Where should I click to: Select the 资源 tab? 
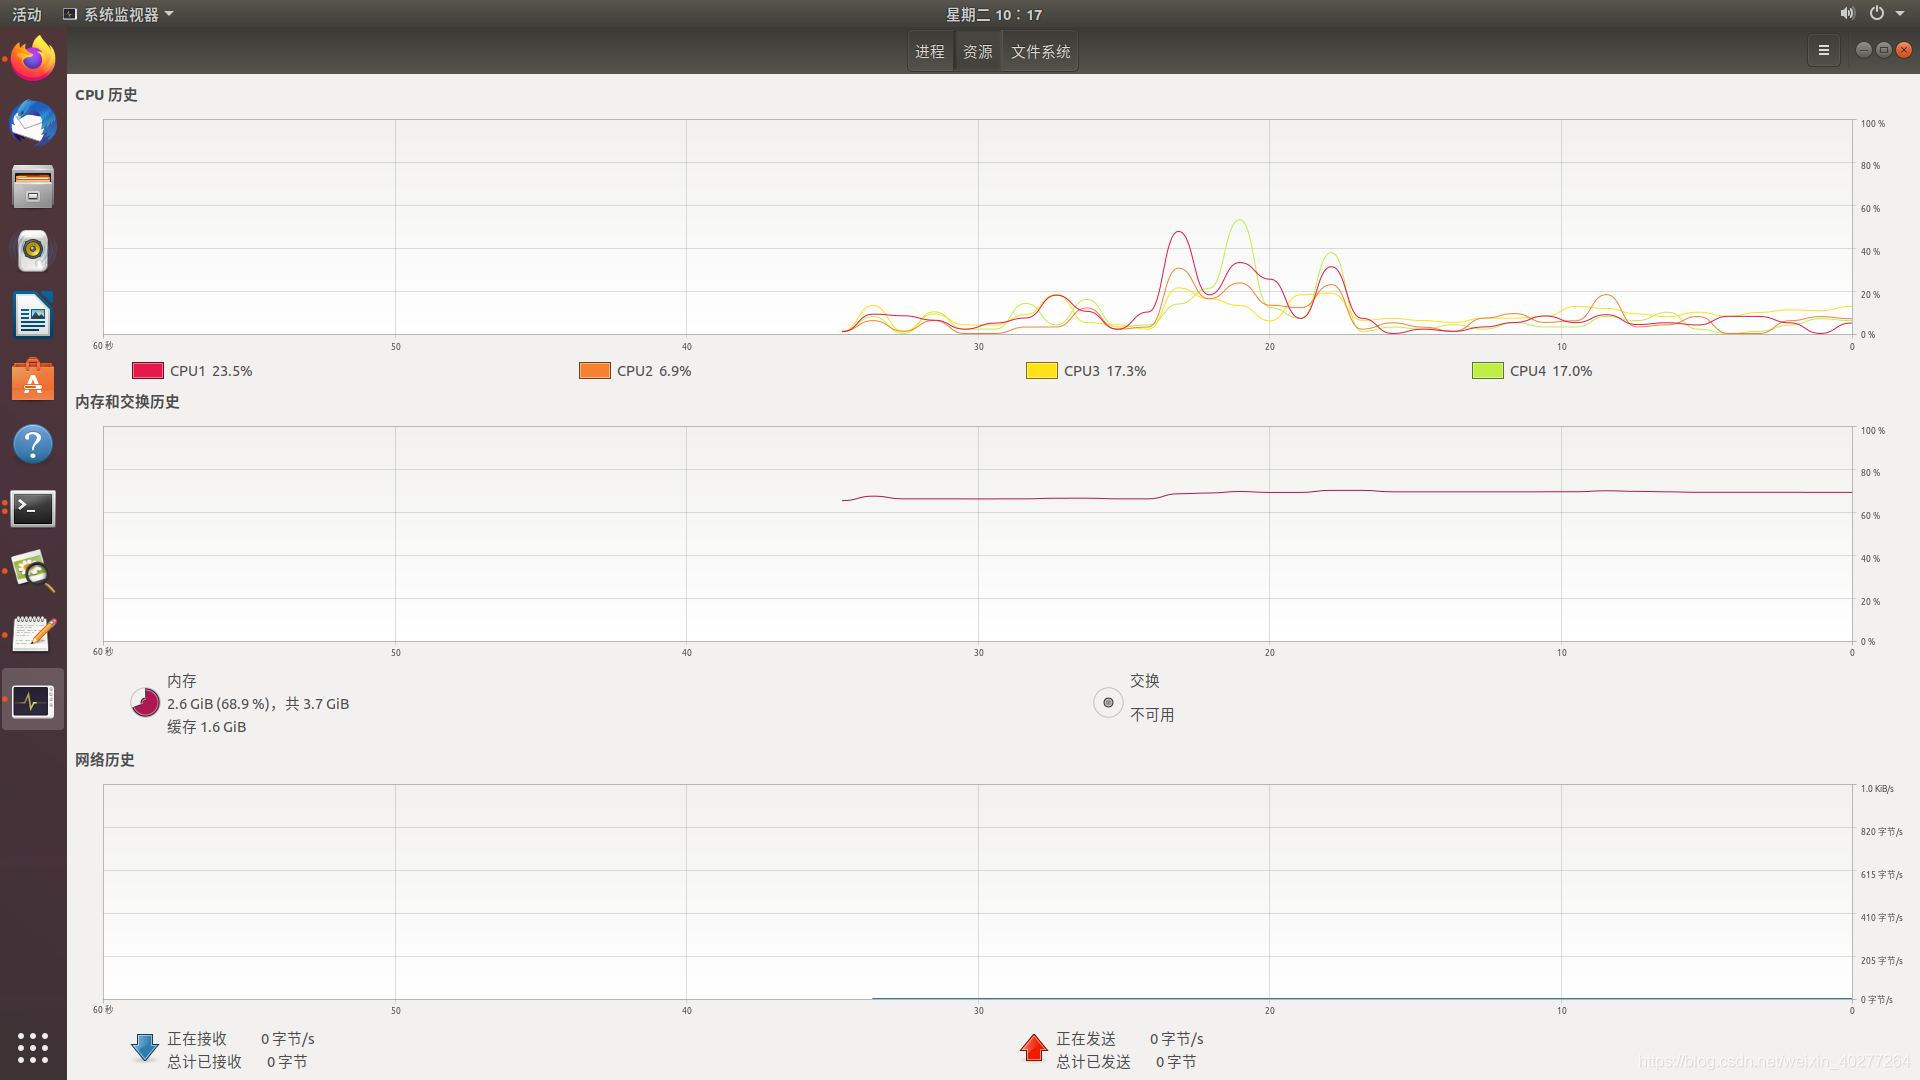[977, 51]
